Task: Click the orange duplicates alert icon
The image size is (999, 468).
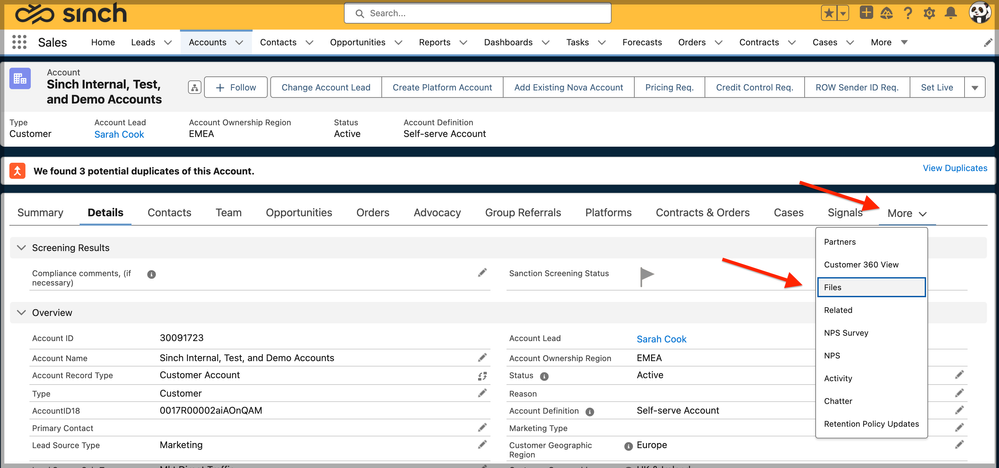Action: point(18,171)
